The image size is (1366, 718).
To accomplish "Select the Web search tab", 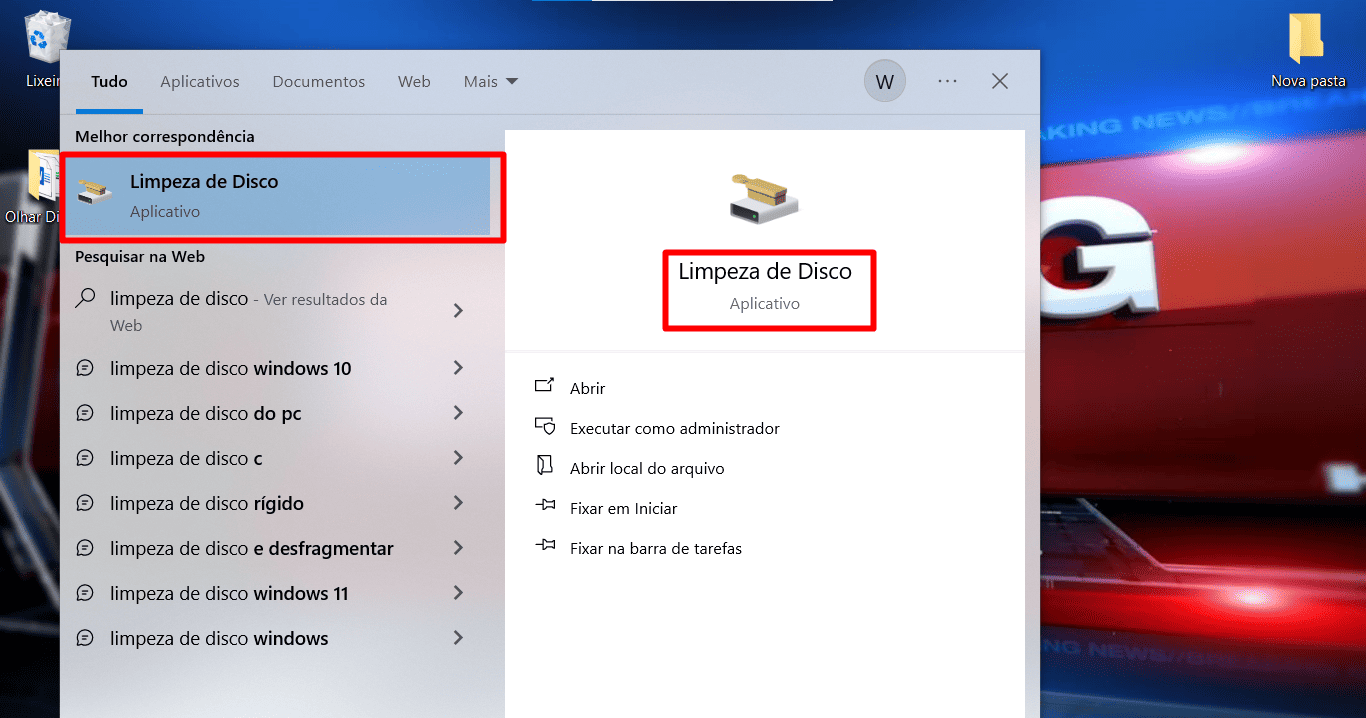I will tap(414, 82).
